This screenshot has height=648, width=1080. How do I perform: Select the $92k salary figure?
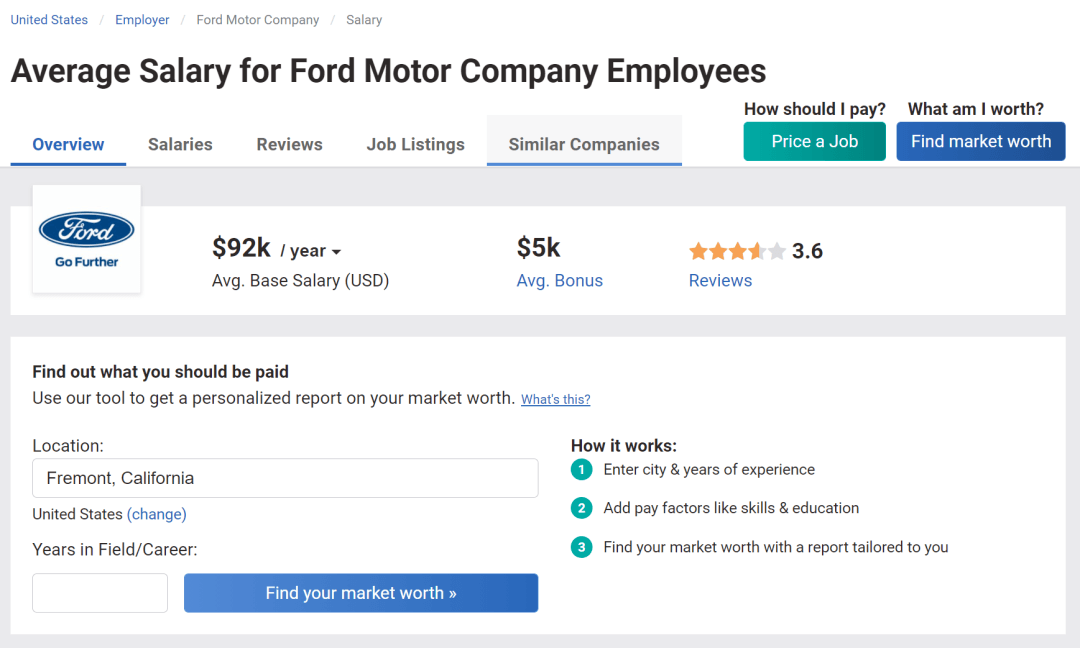point(241,247)
